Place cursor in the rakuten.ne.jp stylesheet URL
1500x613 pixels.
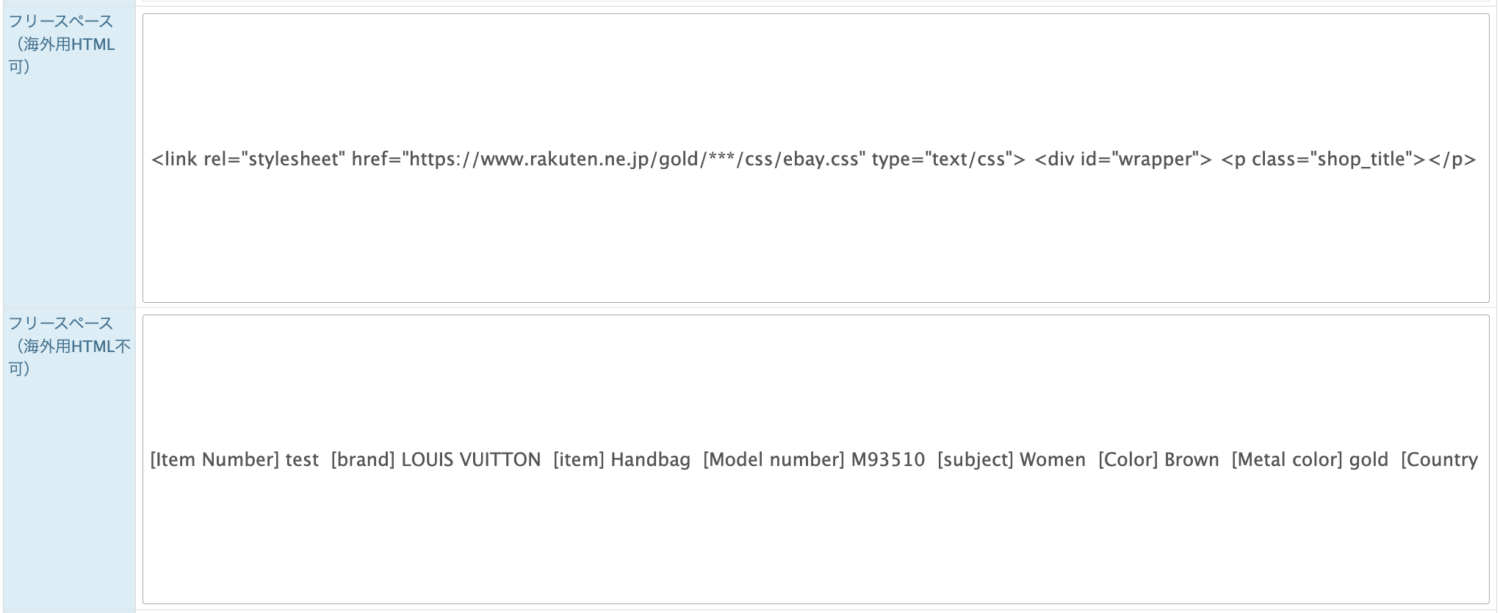coord(628,158)
